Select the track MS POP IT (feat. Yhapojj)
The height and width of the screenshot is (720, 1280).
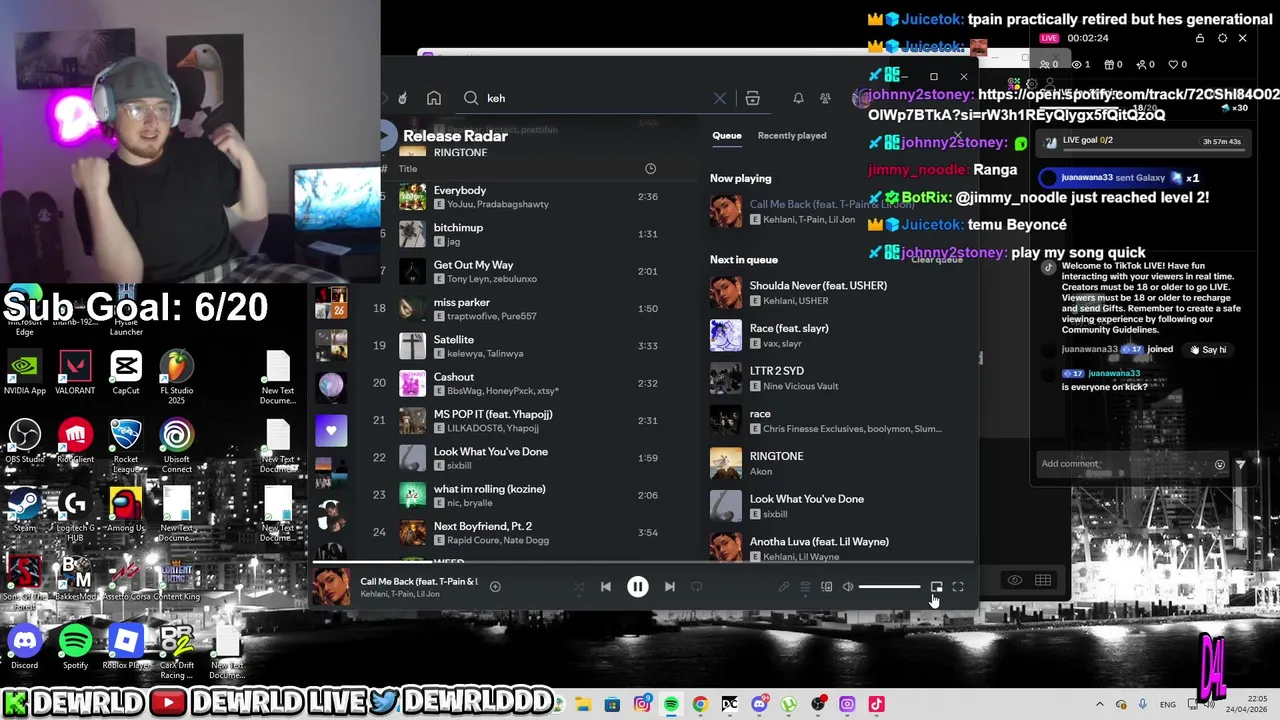coord(528,420)
